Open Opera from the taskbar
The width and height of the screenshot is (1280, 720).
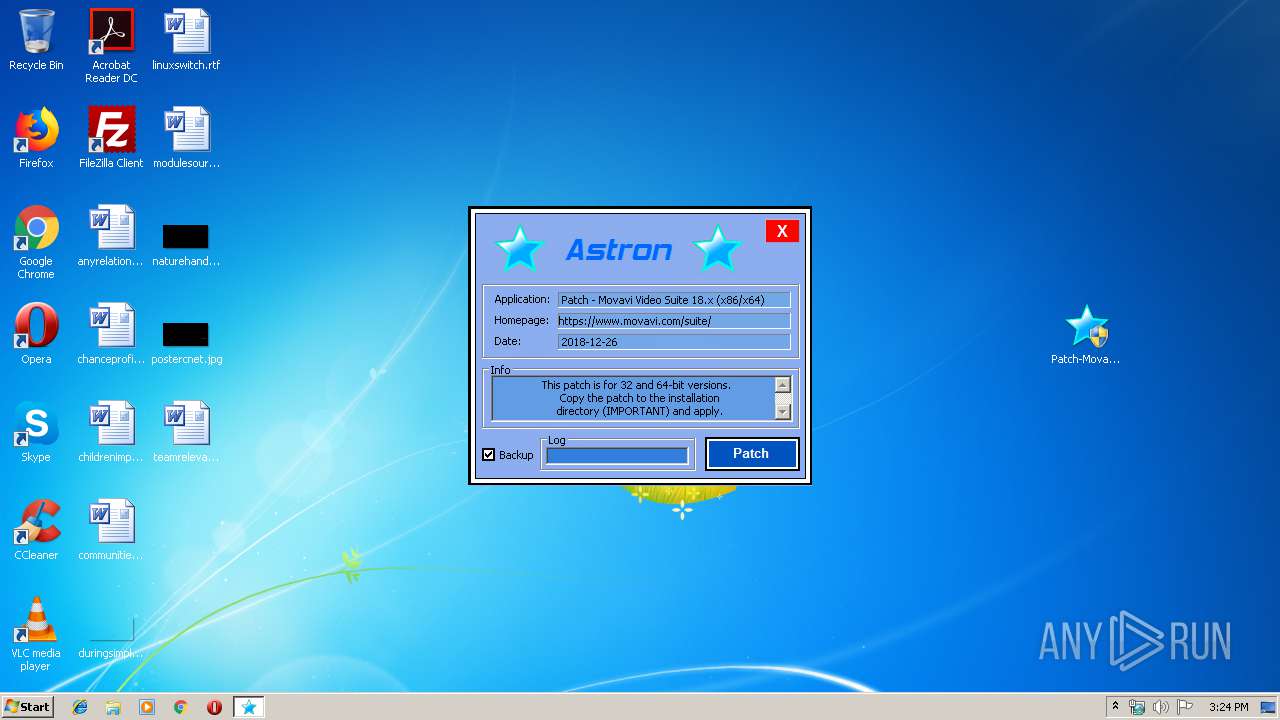click(x=214, y=707)
